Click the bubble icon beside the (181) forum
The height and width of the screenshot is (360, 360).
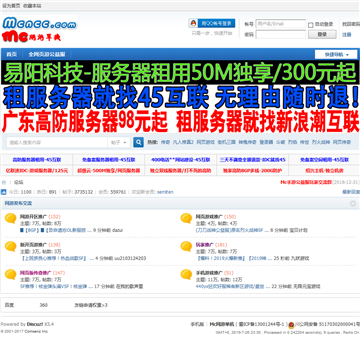coord(186,246)
